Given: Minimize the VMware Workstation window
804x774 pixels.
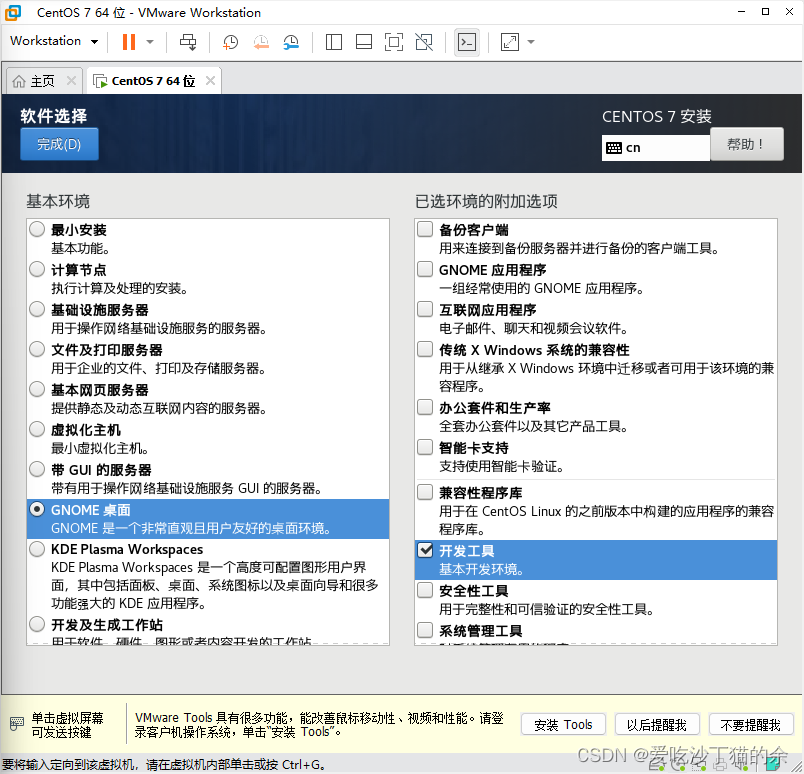Looking at the screenshot, I should [x=741, y=11].
